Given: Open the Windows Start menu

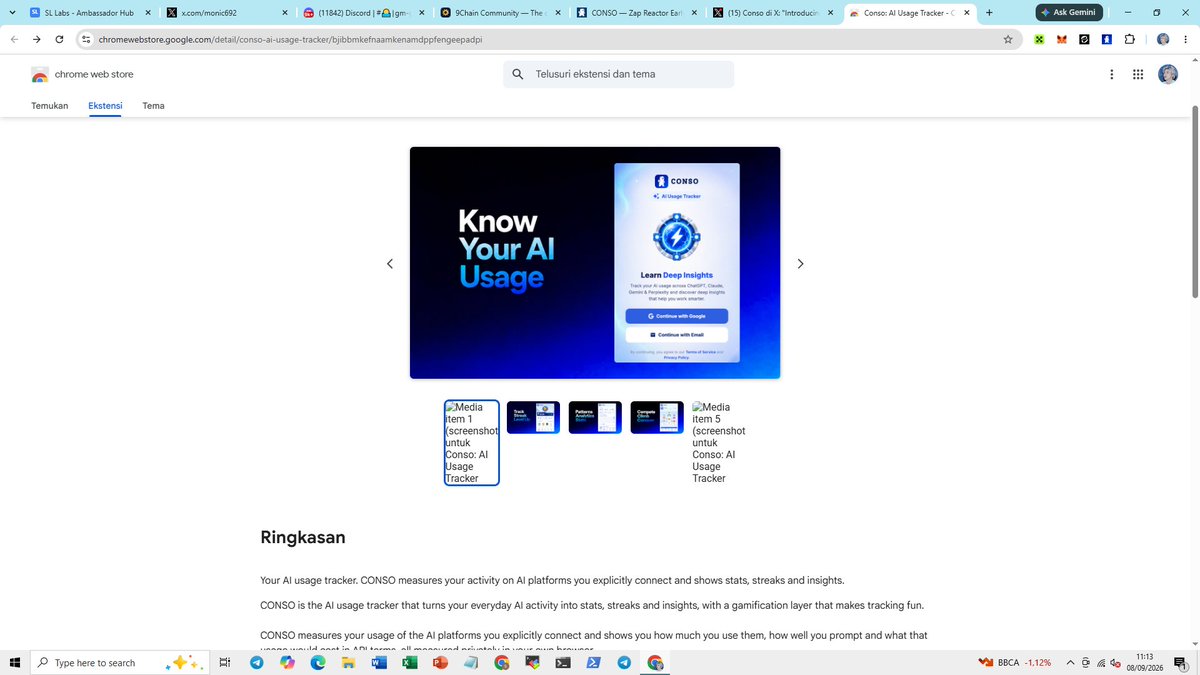Looking at the screenshot, I should (x=14, y=662).
